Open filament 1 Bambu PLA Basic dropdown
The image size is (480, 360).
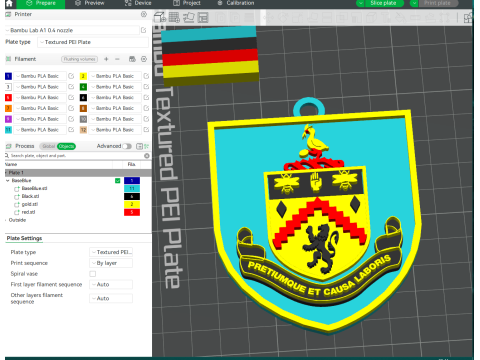click(40, 76)
